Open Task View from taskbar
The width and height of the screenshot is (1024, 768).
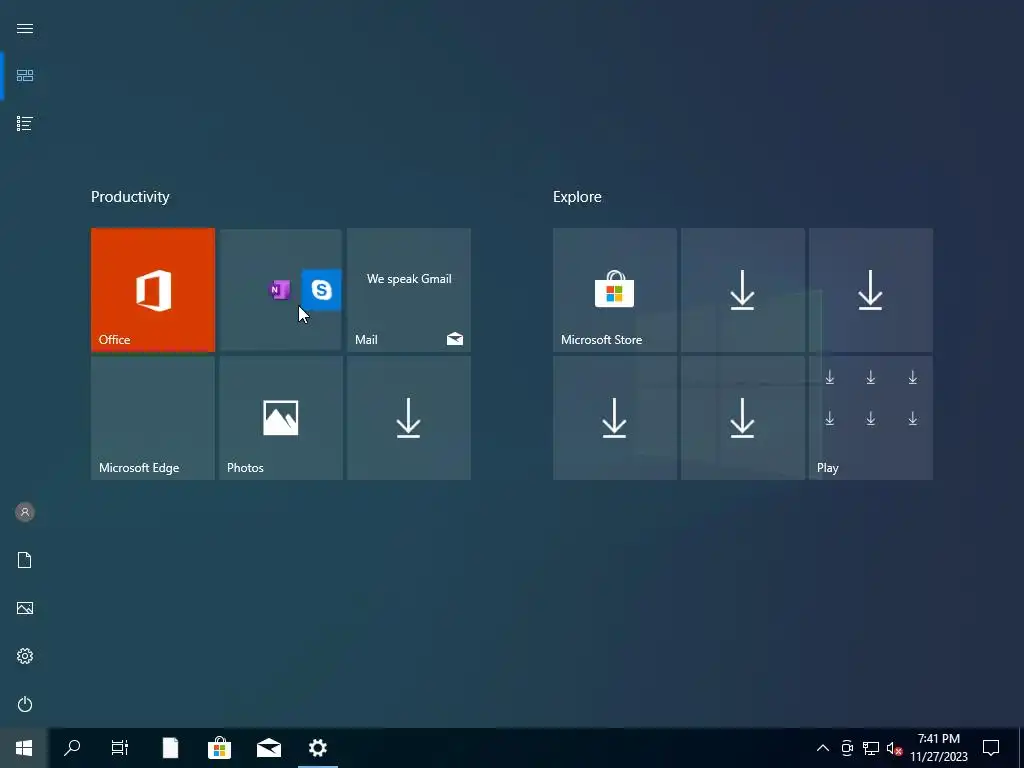(x=120, y=748)
